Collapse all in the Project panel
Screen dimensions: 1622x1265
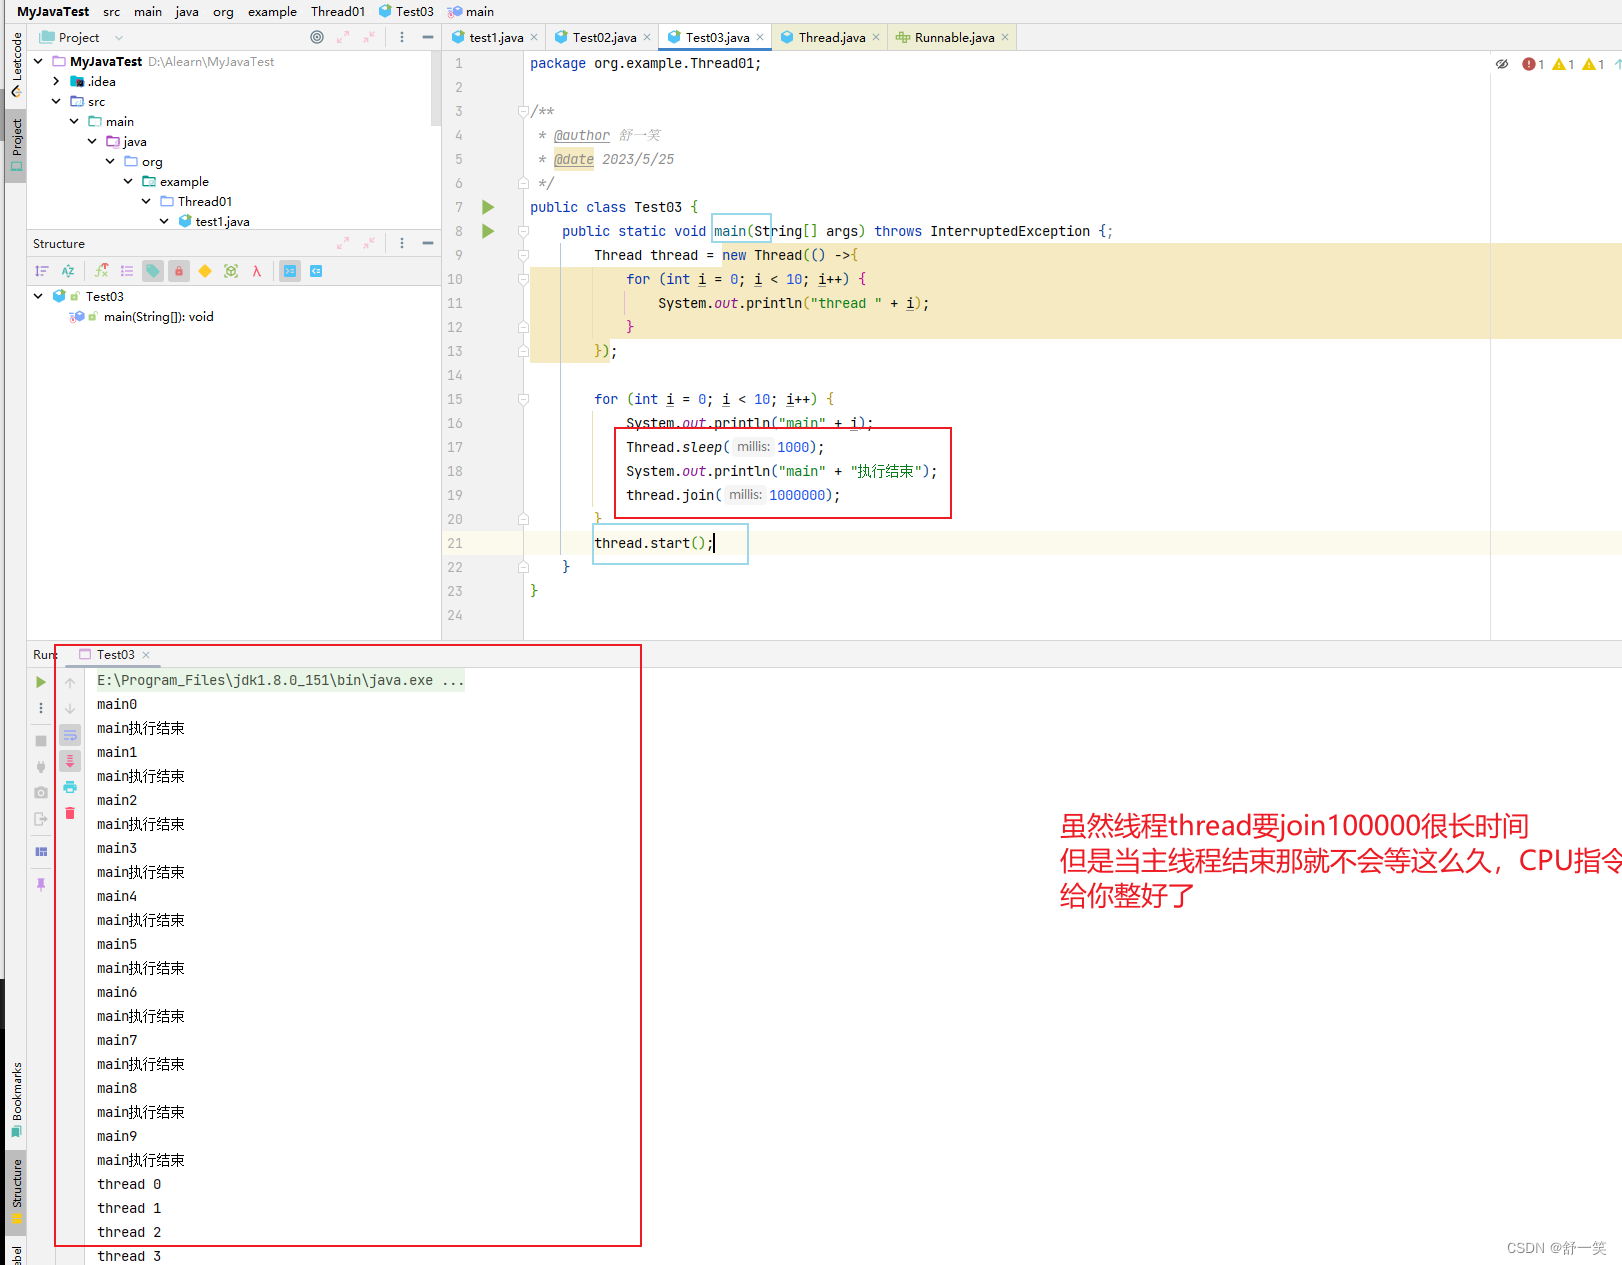(x=369, y=37)
